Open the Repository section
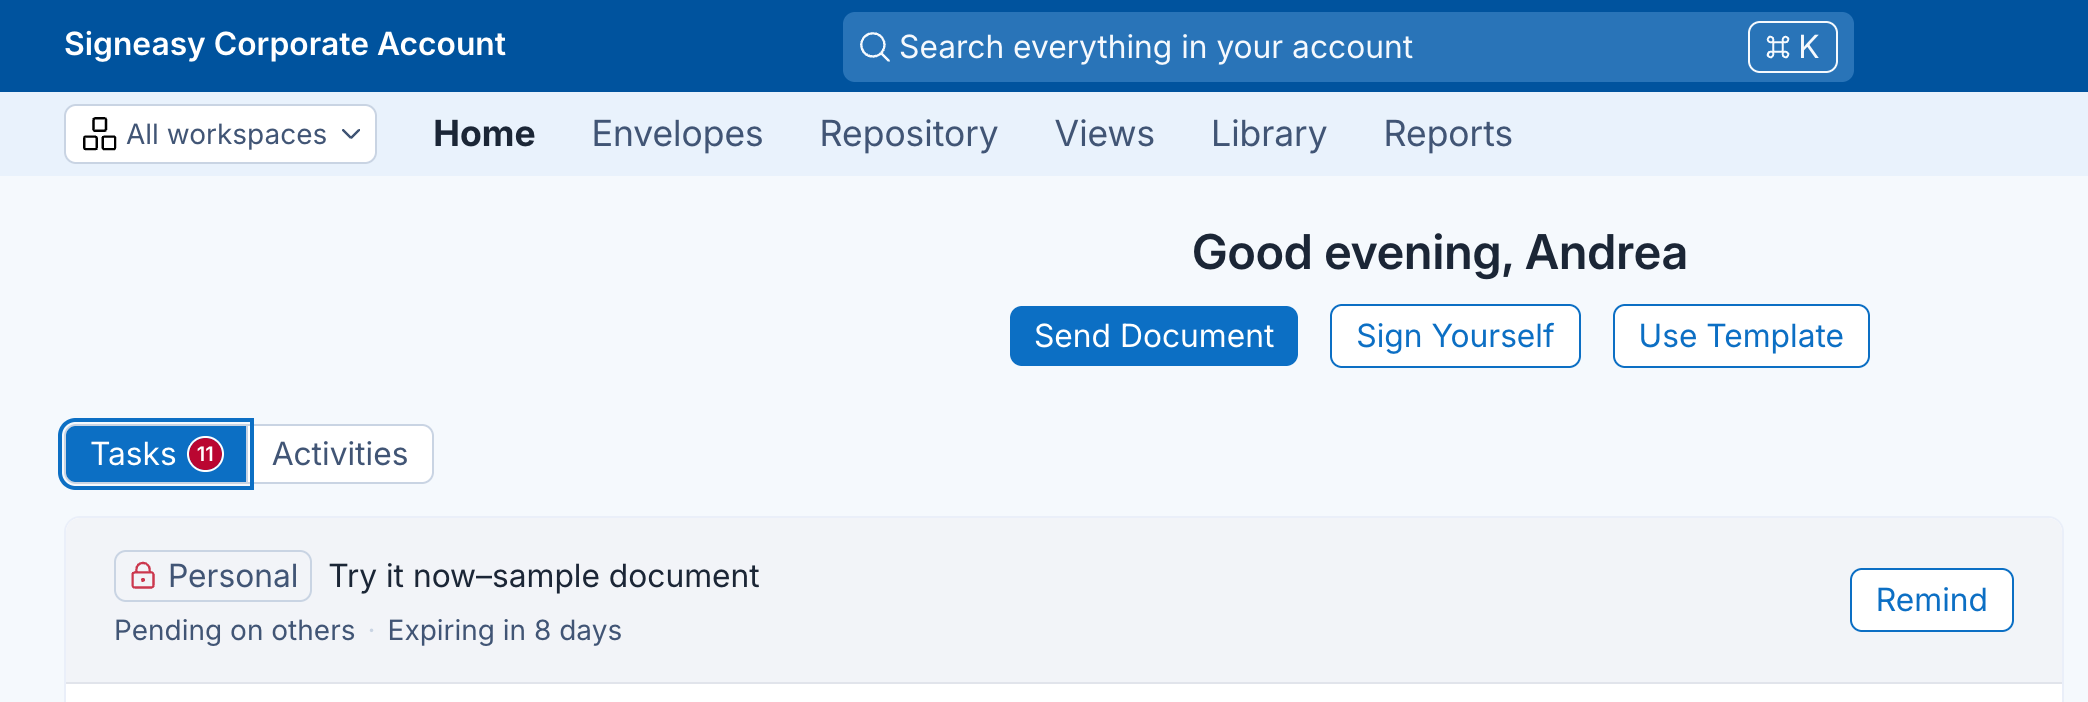 point(909,134)
